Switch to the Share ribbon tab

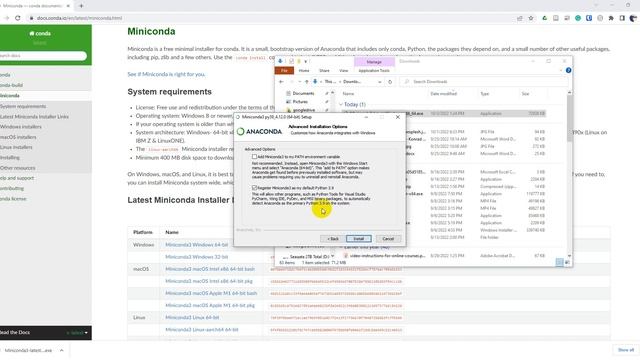click(324, 71)
